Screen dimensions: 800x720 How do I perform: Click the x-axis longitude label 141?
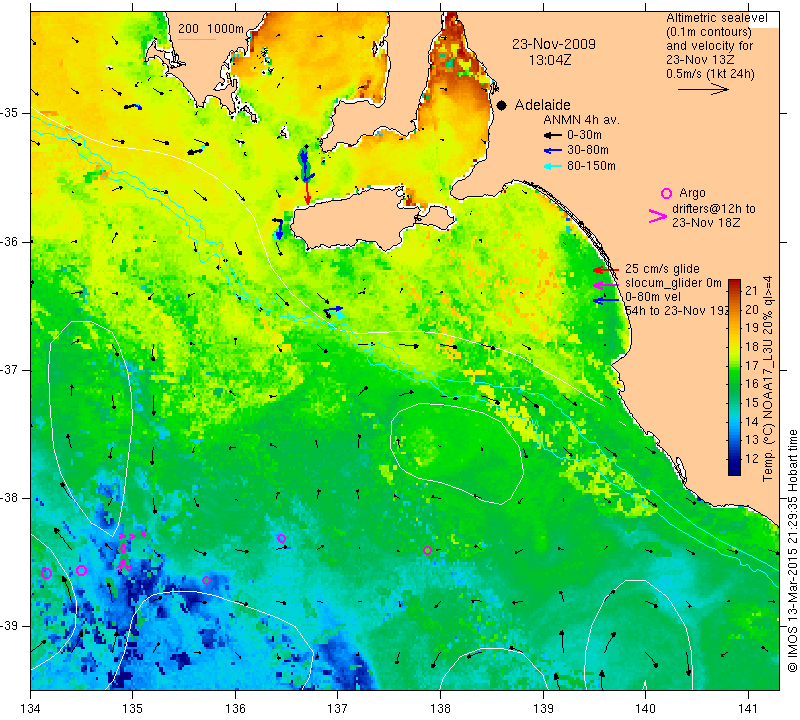pos(749,709)
